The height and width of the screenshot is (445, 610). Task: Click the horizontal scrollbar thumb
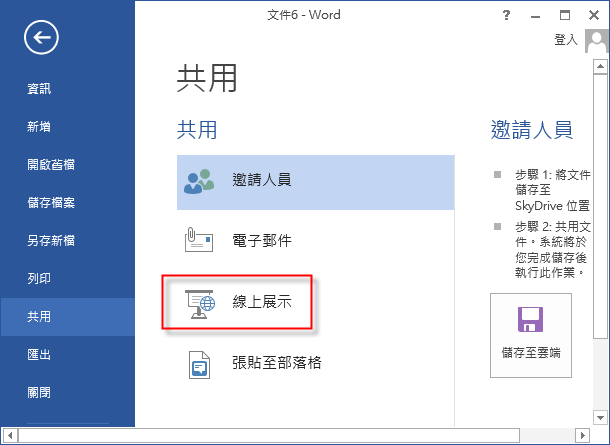(269, 435)
